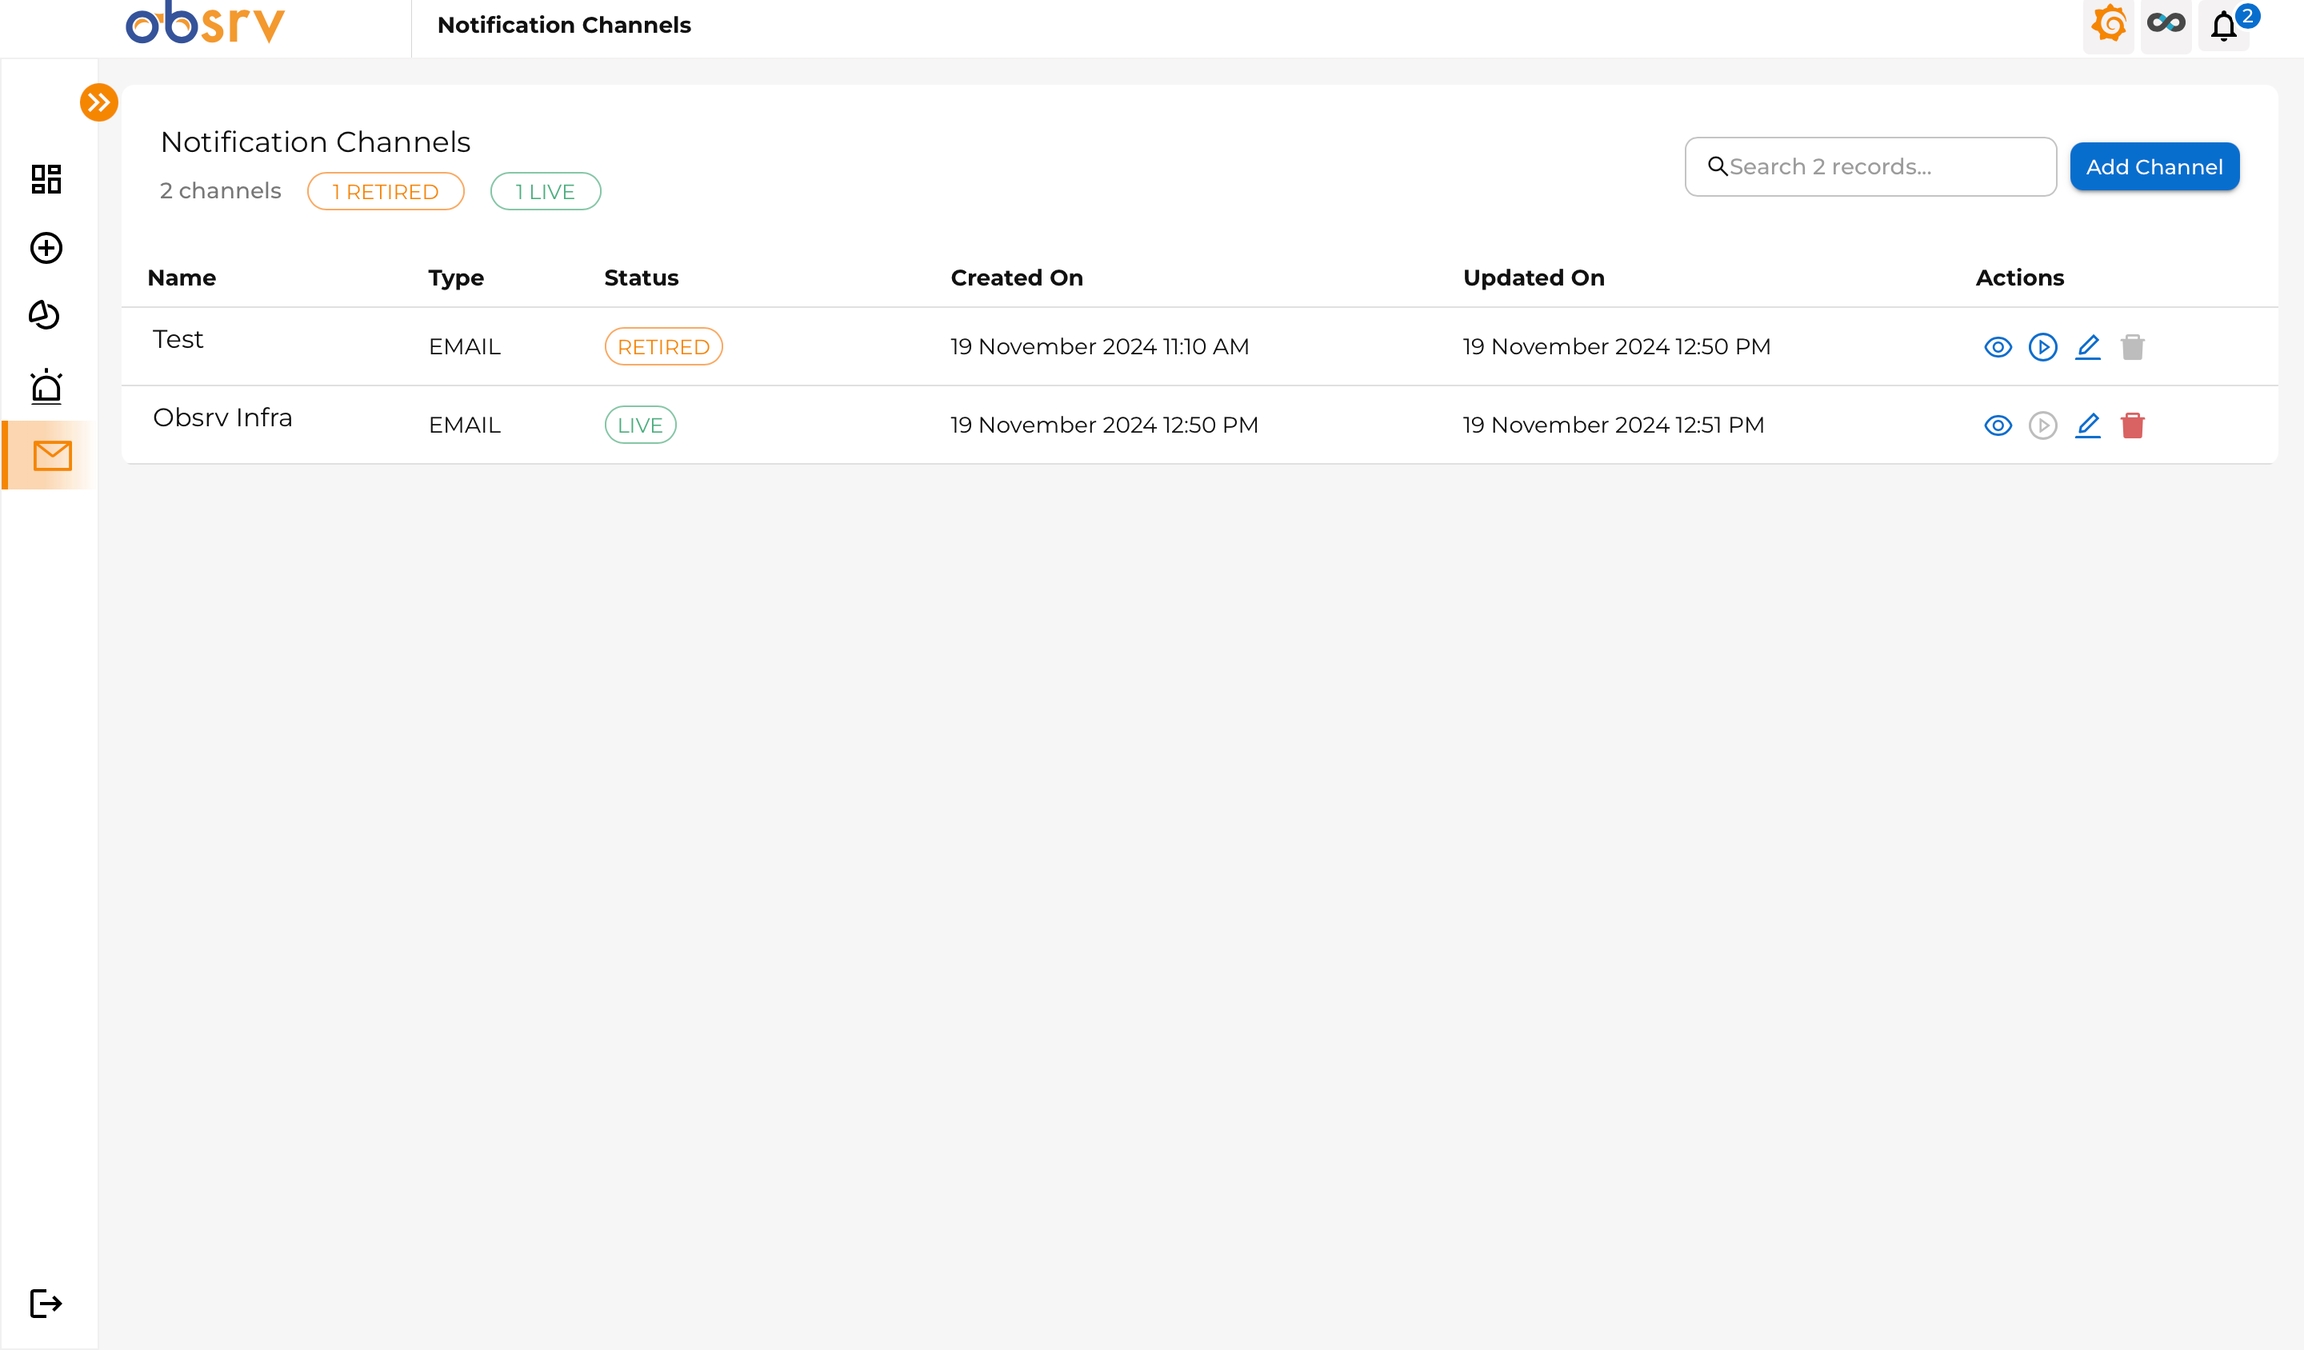Viewport: 2304px width, 1350px height.
Task: Select the envelope notification channels sidebar icon
Action: pos(52,456)
